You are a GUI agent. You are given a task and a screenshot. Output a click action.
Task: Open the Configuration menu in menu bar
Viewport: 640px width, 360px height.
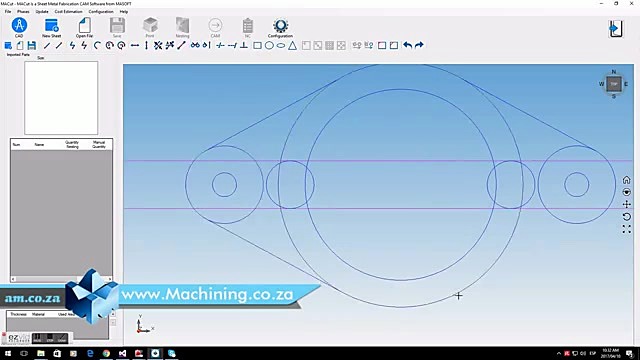(x=101, y=11)
